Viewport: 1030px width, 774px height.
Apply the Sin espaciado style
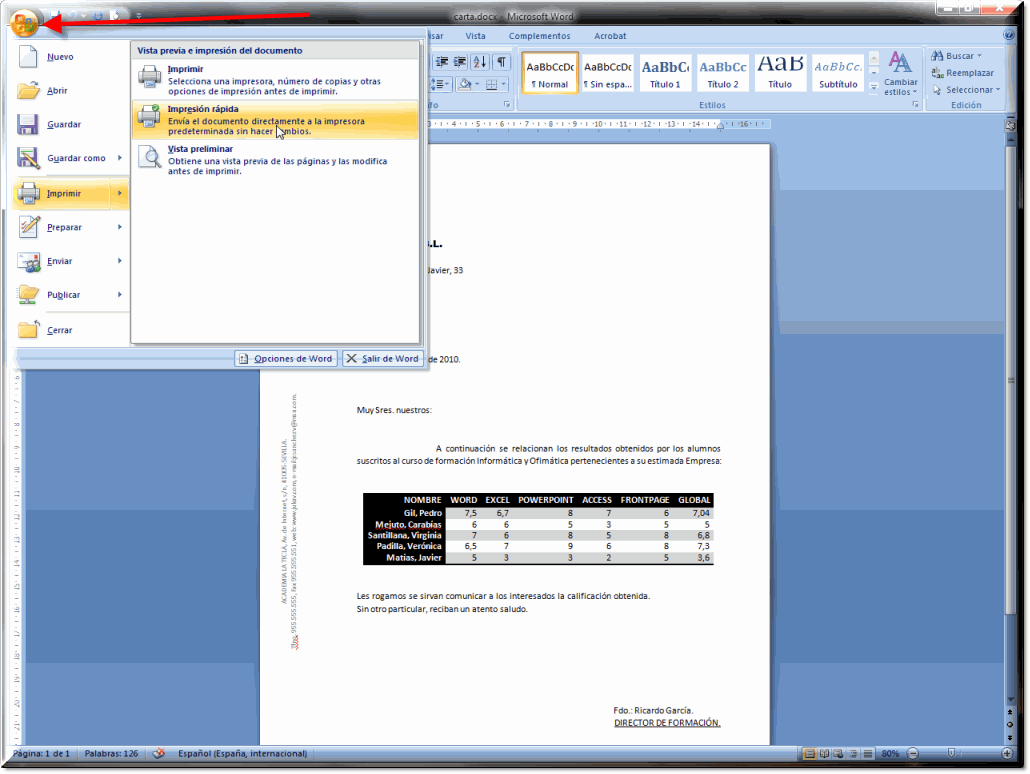pos(608,72)
